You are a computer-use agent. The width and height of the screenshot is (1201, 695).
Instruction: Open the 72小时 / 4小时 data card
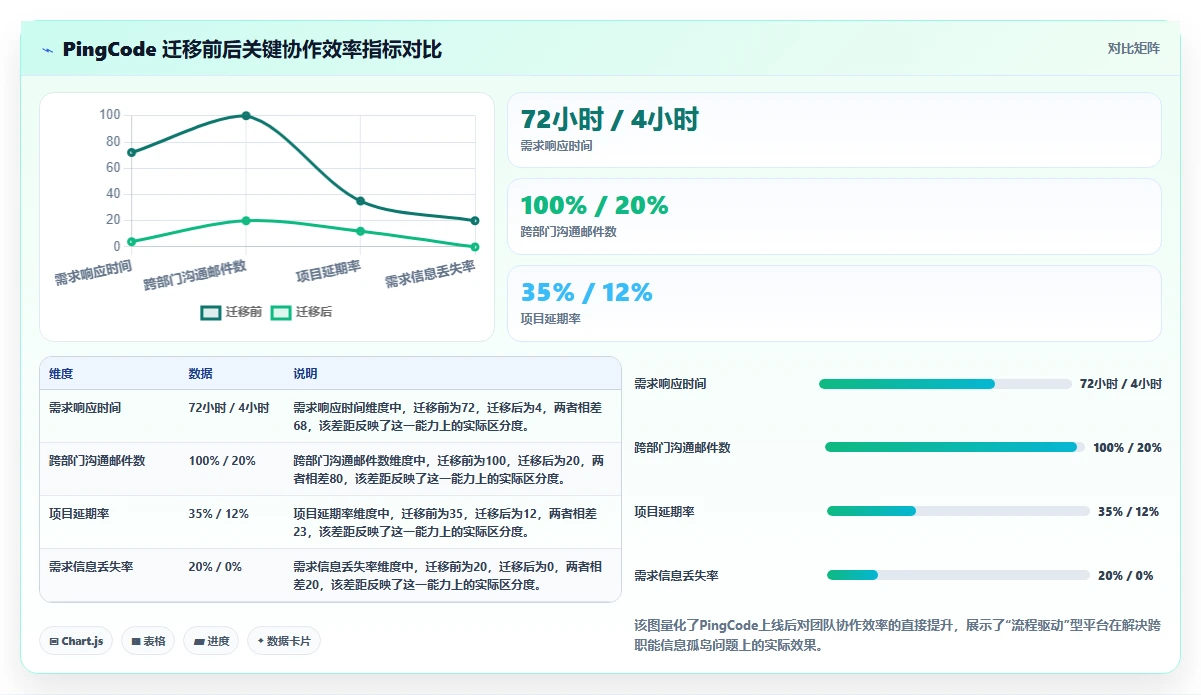[834, 130]
